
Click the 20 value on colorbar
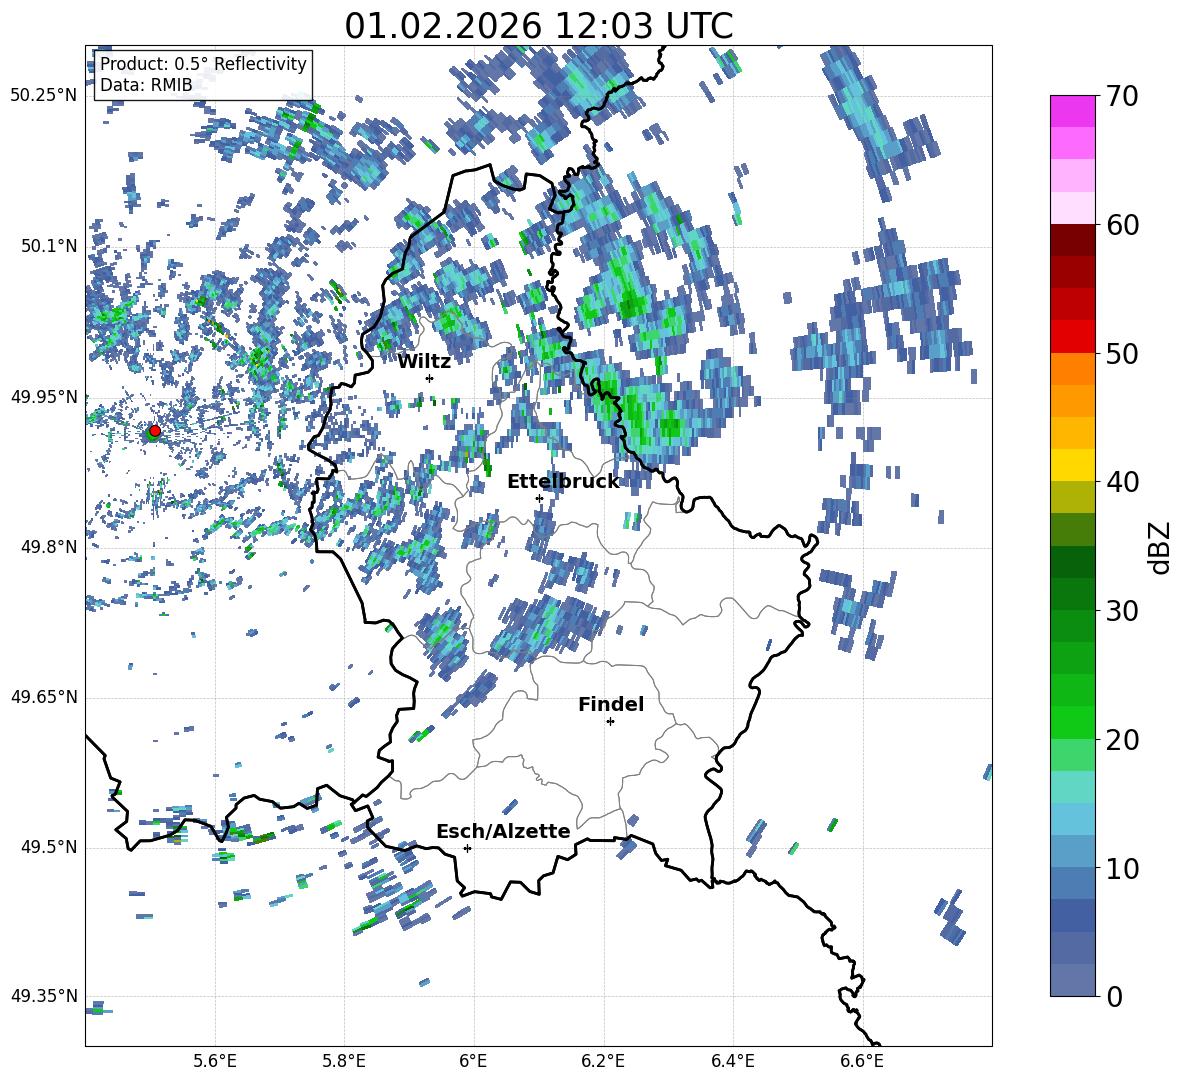click(x=1122, y=739)
